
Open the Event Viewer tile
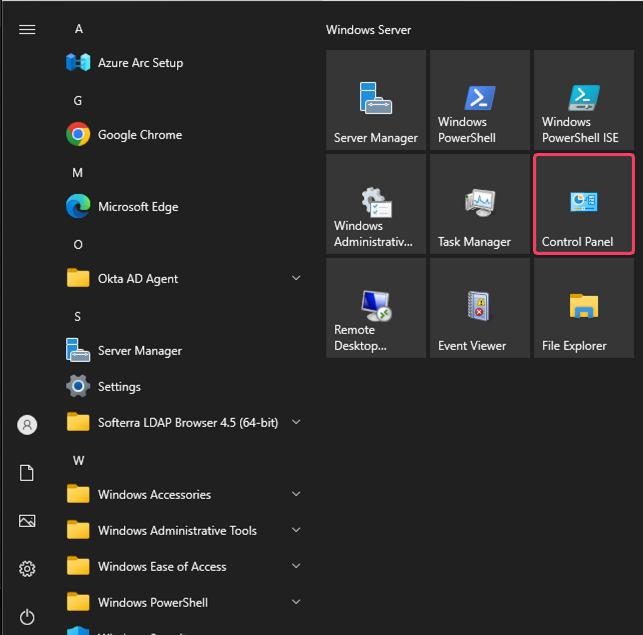(x=480, y=308)
